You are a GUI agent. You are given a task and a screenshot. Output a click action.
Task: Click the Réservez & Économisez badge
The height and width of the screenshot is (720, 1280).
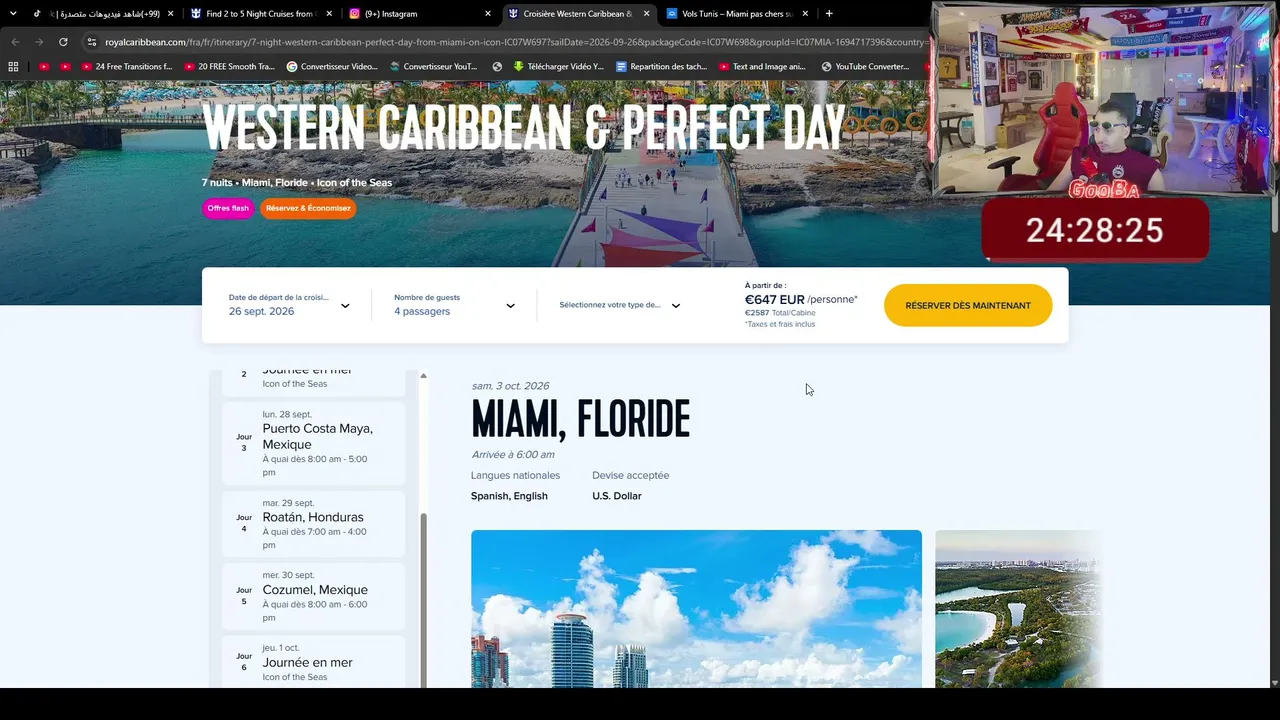point(308,208)
